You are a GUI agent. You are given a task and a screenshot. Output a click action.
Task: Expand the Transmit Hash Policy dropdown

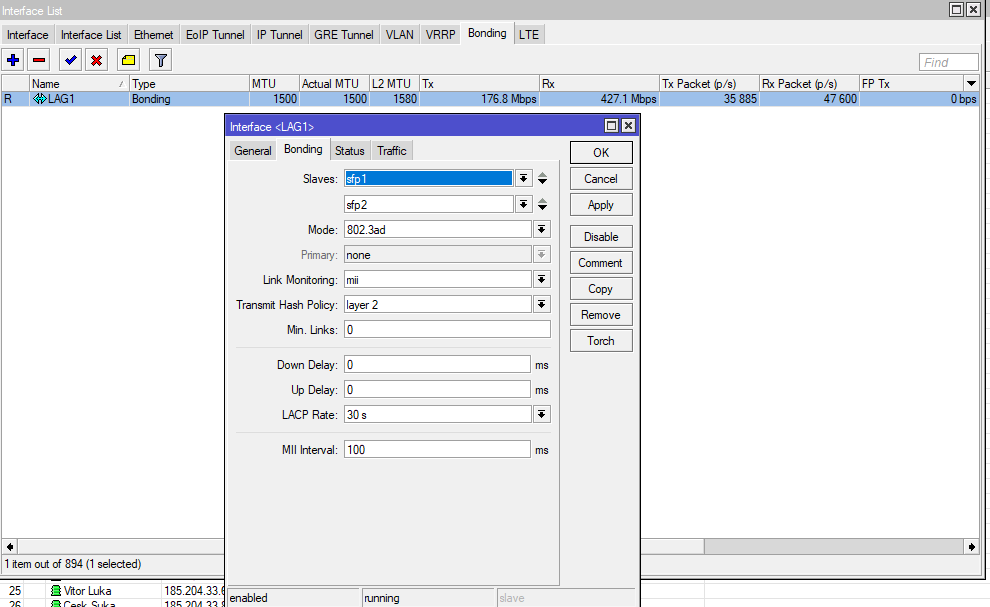pos(542,304)
